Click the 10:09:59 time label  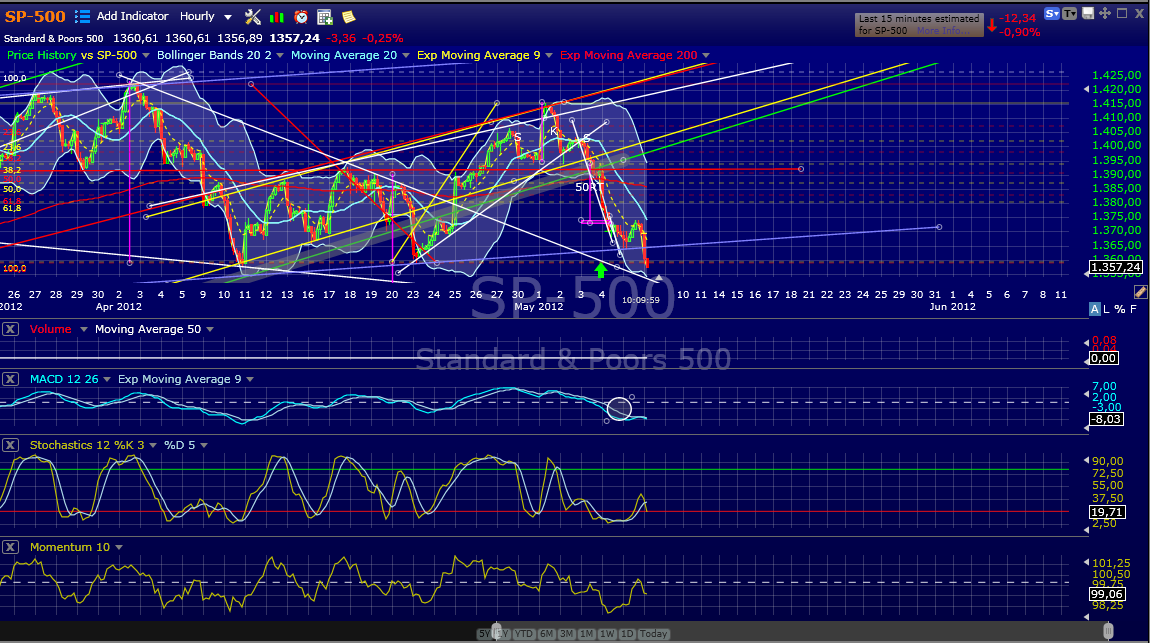(x=641, y=300)
